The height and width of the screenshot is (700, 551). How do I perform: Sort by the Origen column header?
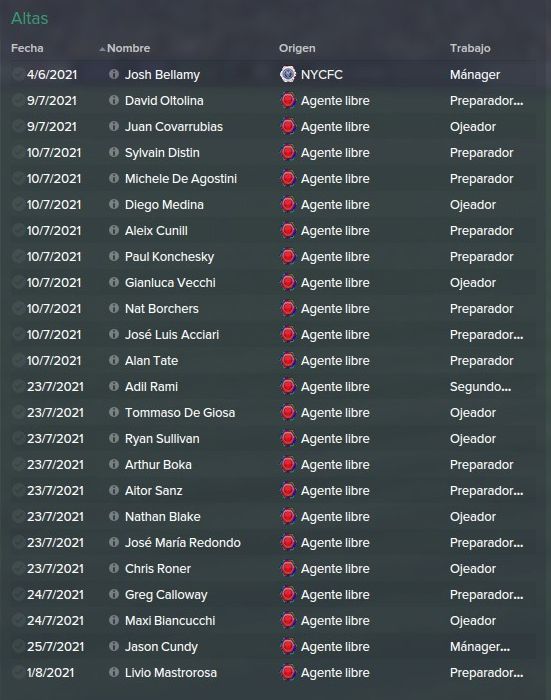(297, 48)
